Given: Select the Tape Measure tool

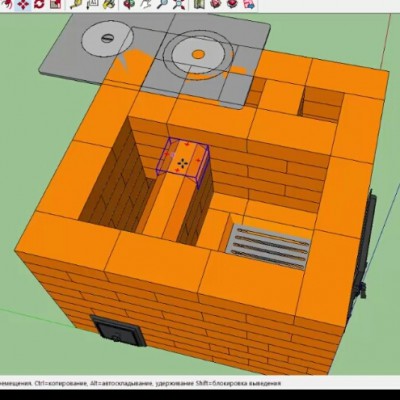Looking at the screenshot, I should 76,4.
